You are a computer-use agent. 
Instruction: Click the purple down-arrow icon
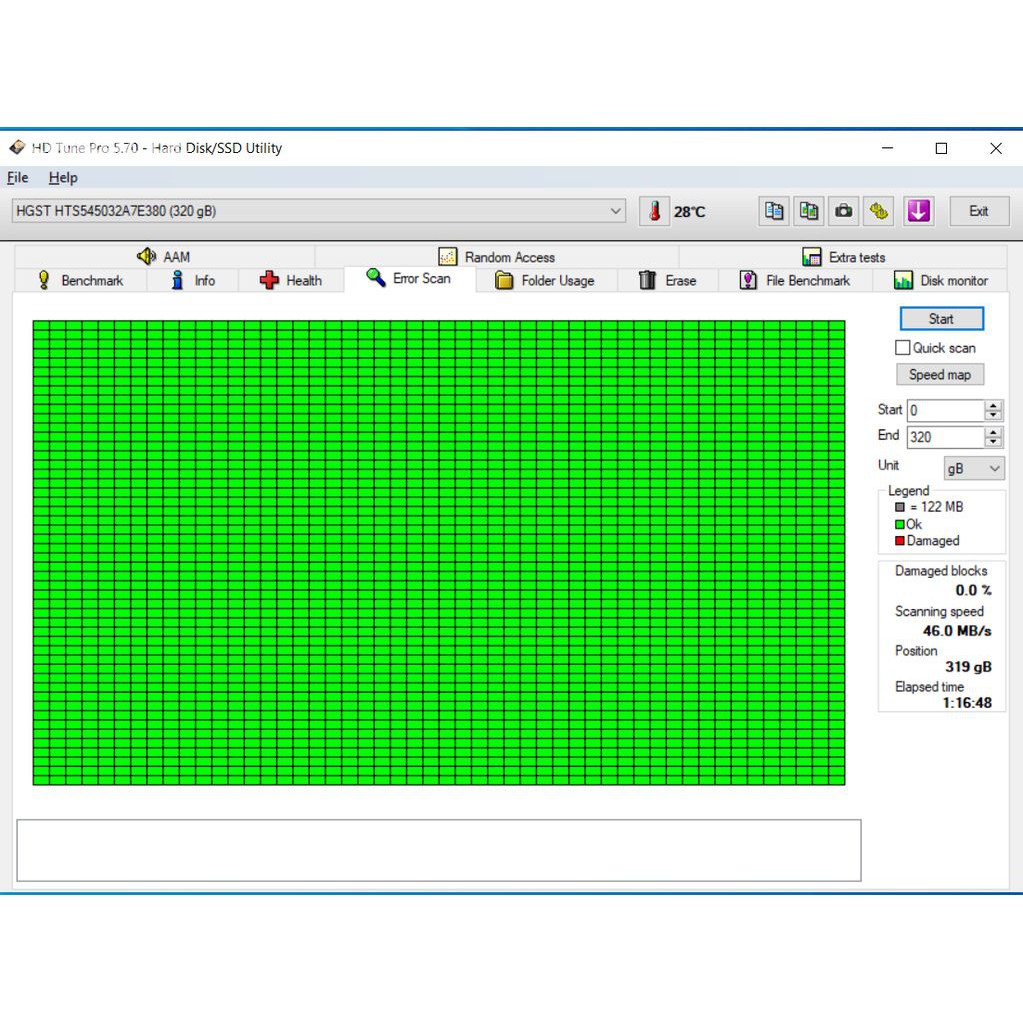(x=918, y=211)
